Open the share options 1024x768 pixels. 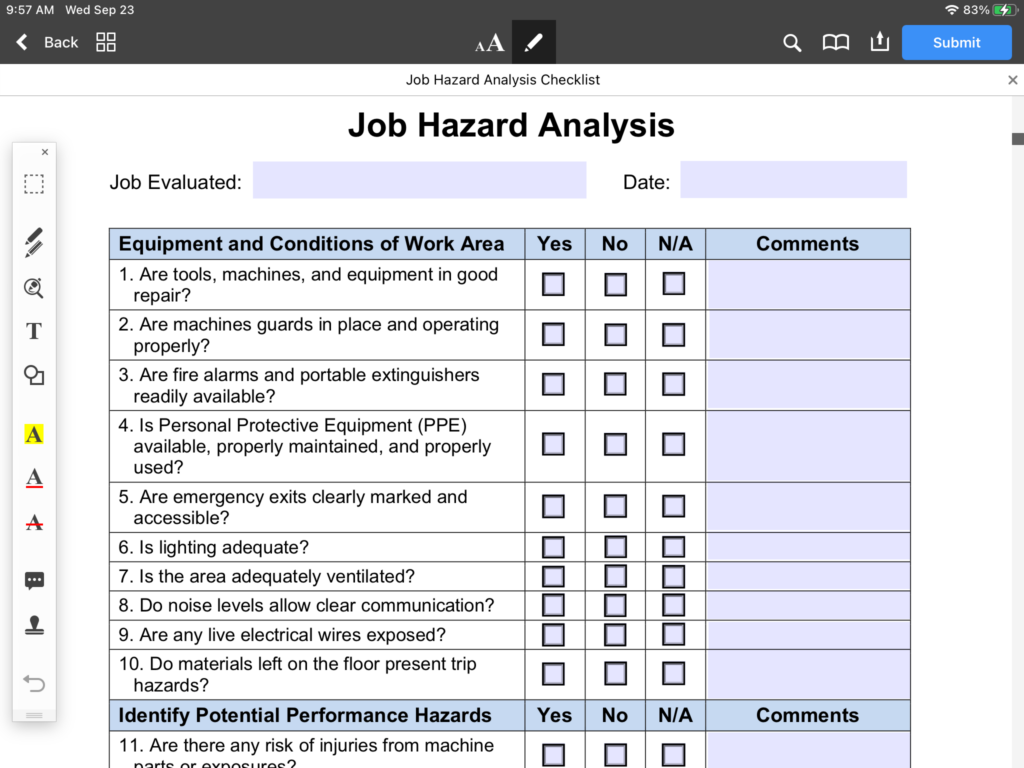point(879,42)
